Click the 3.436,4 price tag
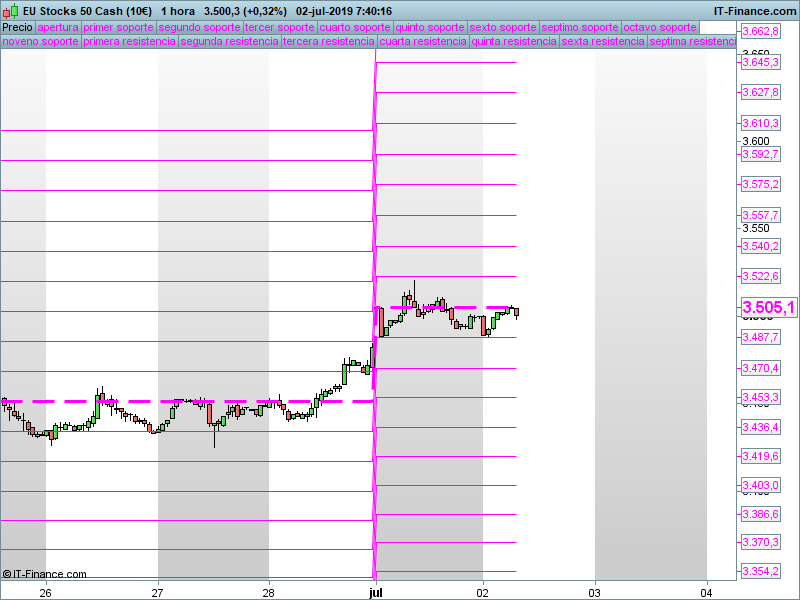800x600 pixels. 760,427
